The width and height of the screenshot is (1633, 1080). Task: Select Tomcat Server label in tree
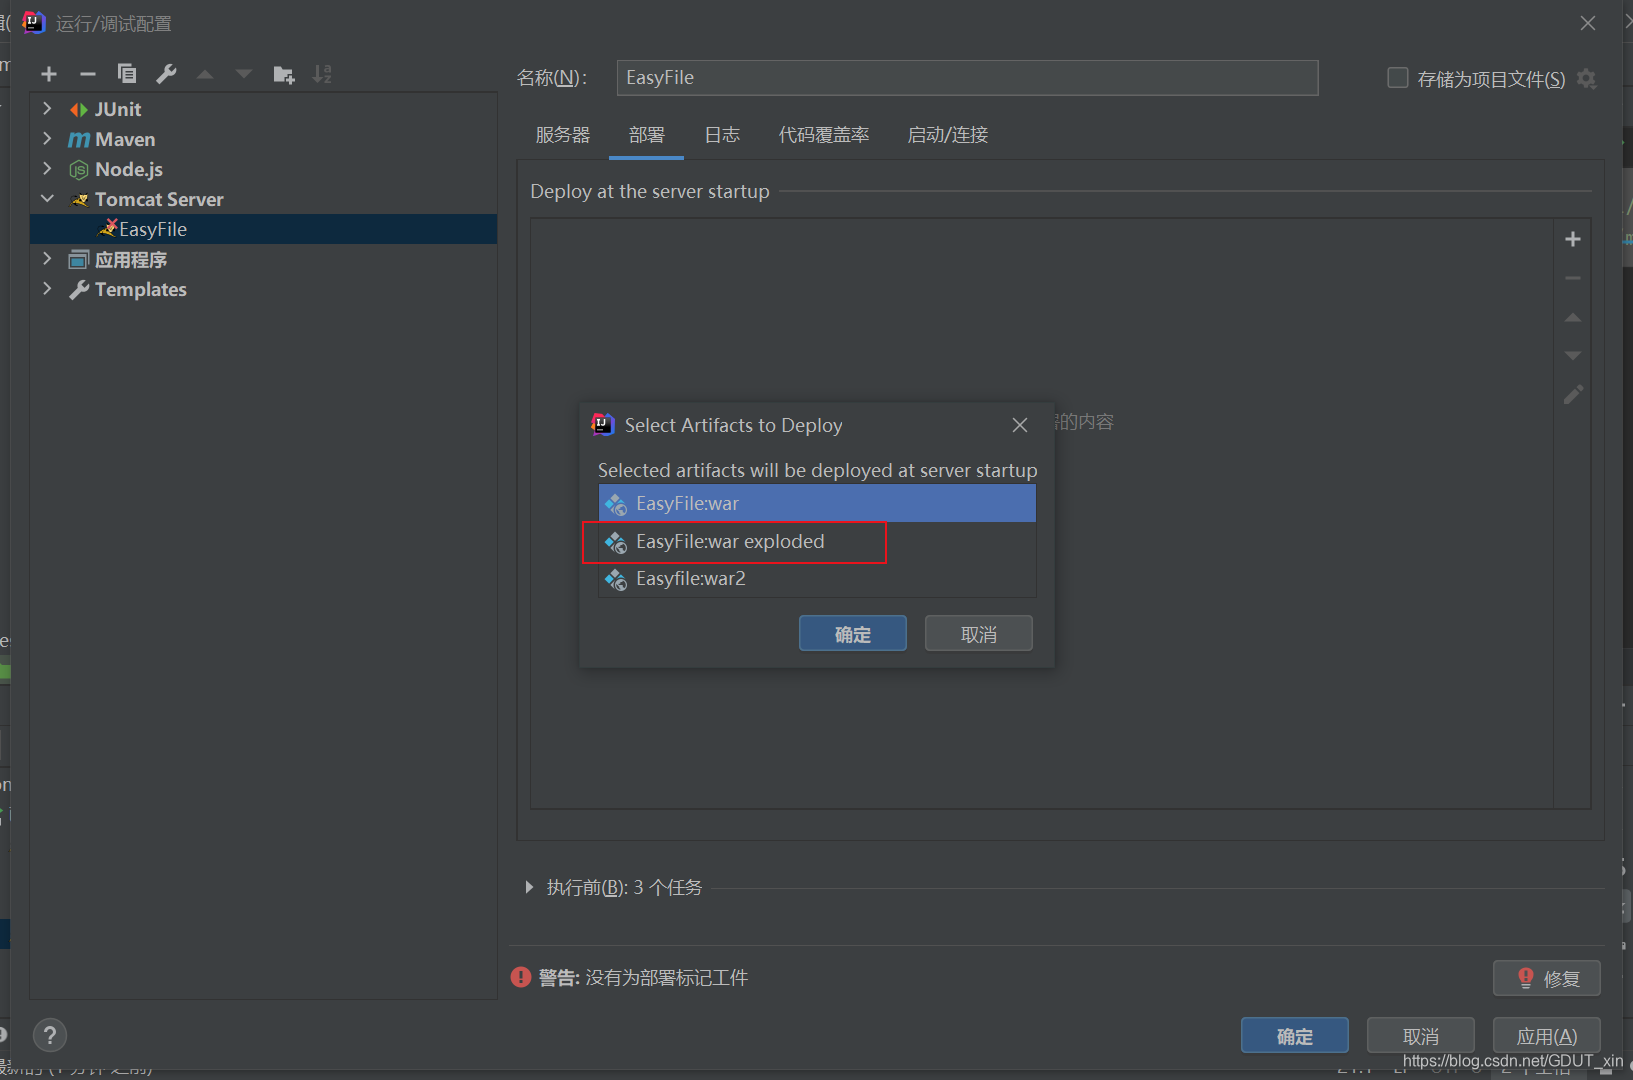(x=159, y=199)
